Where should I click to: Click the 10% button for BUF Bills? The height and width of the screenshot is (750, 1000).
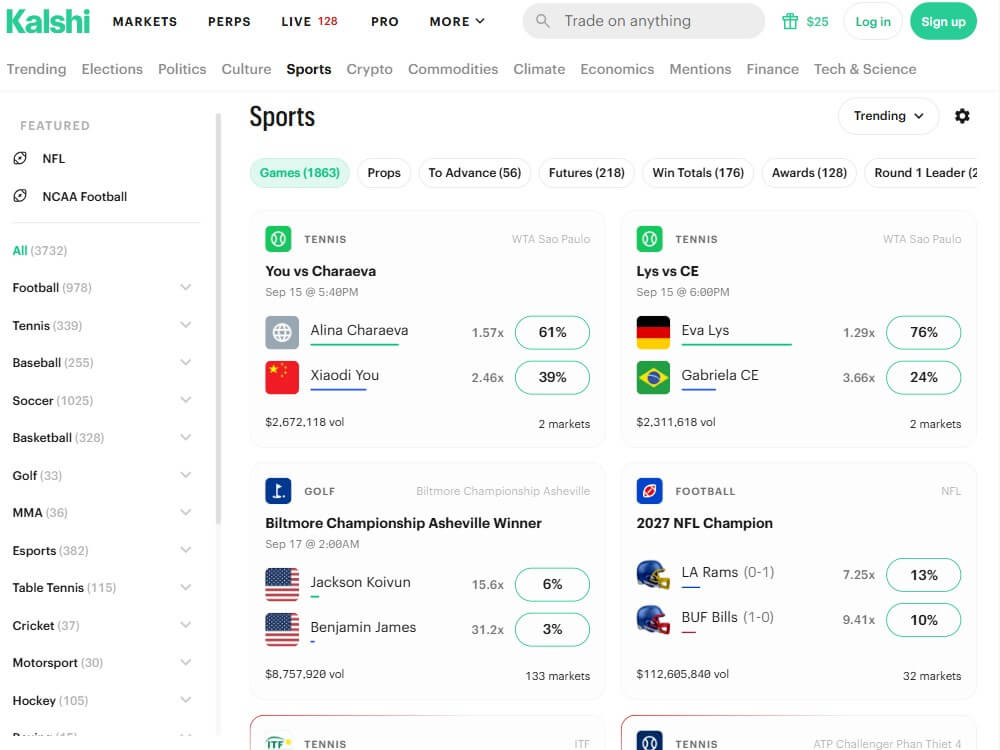923,620
